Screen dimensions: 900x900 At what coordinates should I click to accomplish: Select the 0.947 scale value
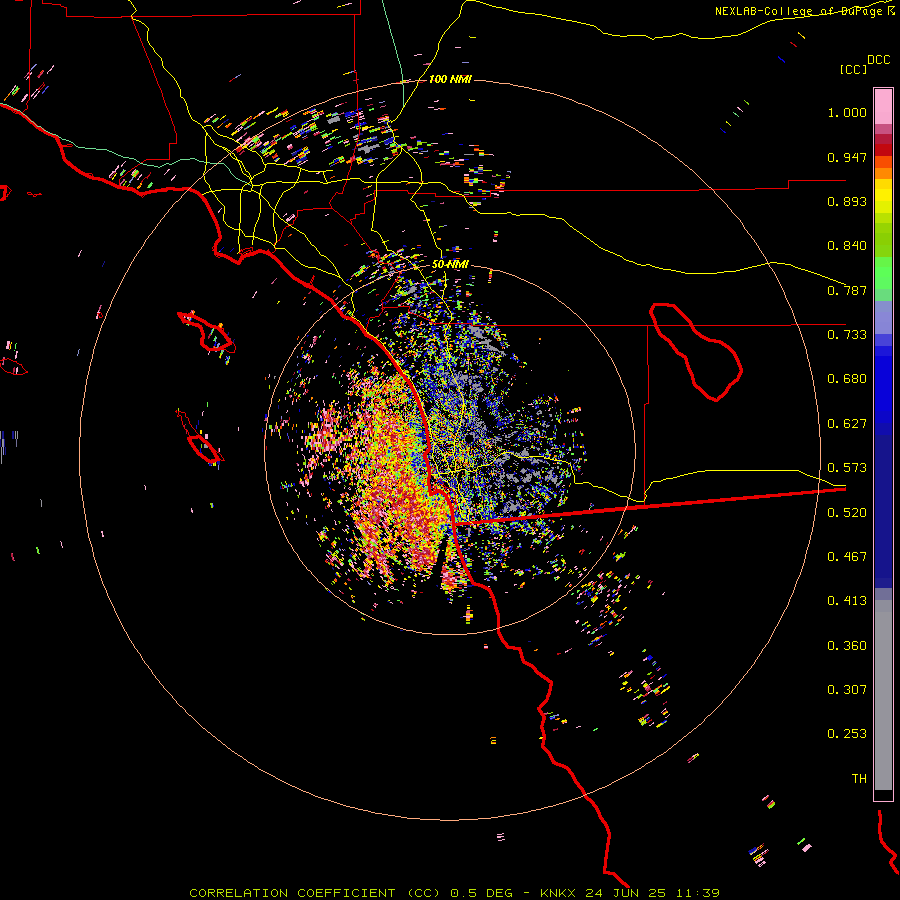pyautogui.click(x=847, y=157)
